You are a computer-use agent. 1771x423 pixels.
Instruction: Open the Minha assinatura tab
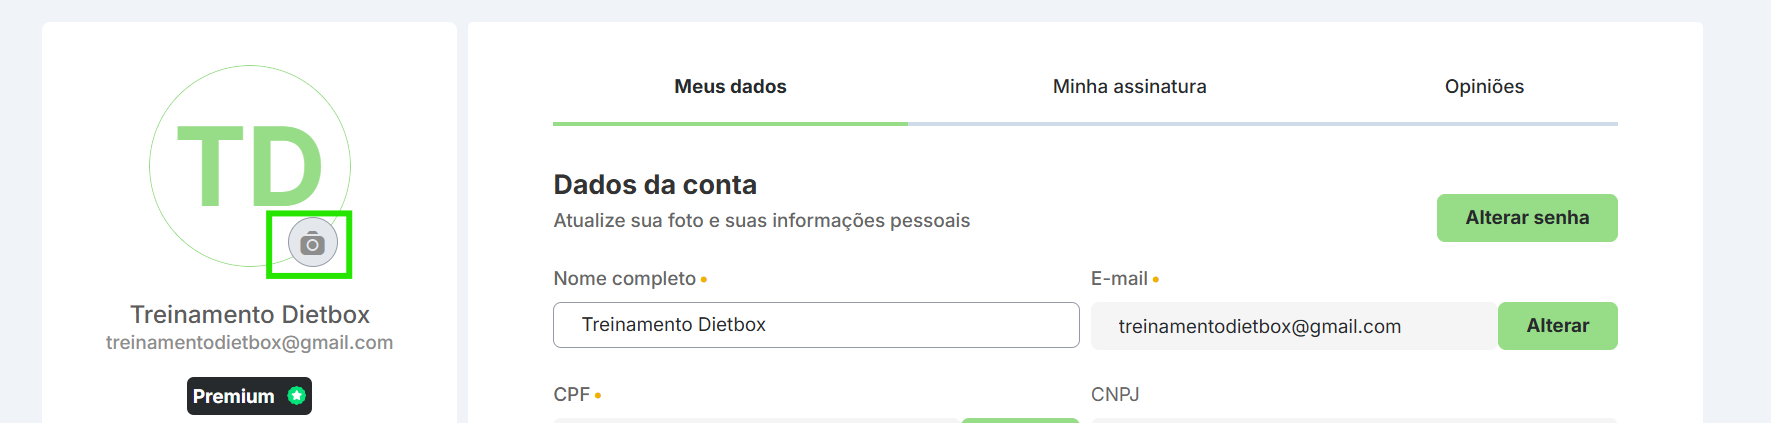tap(1129, 87)
